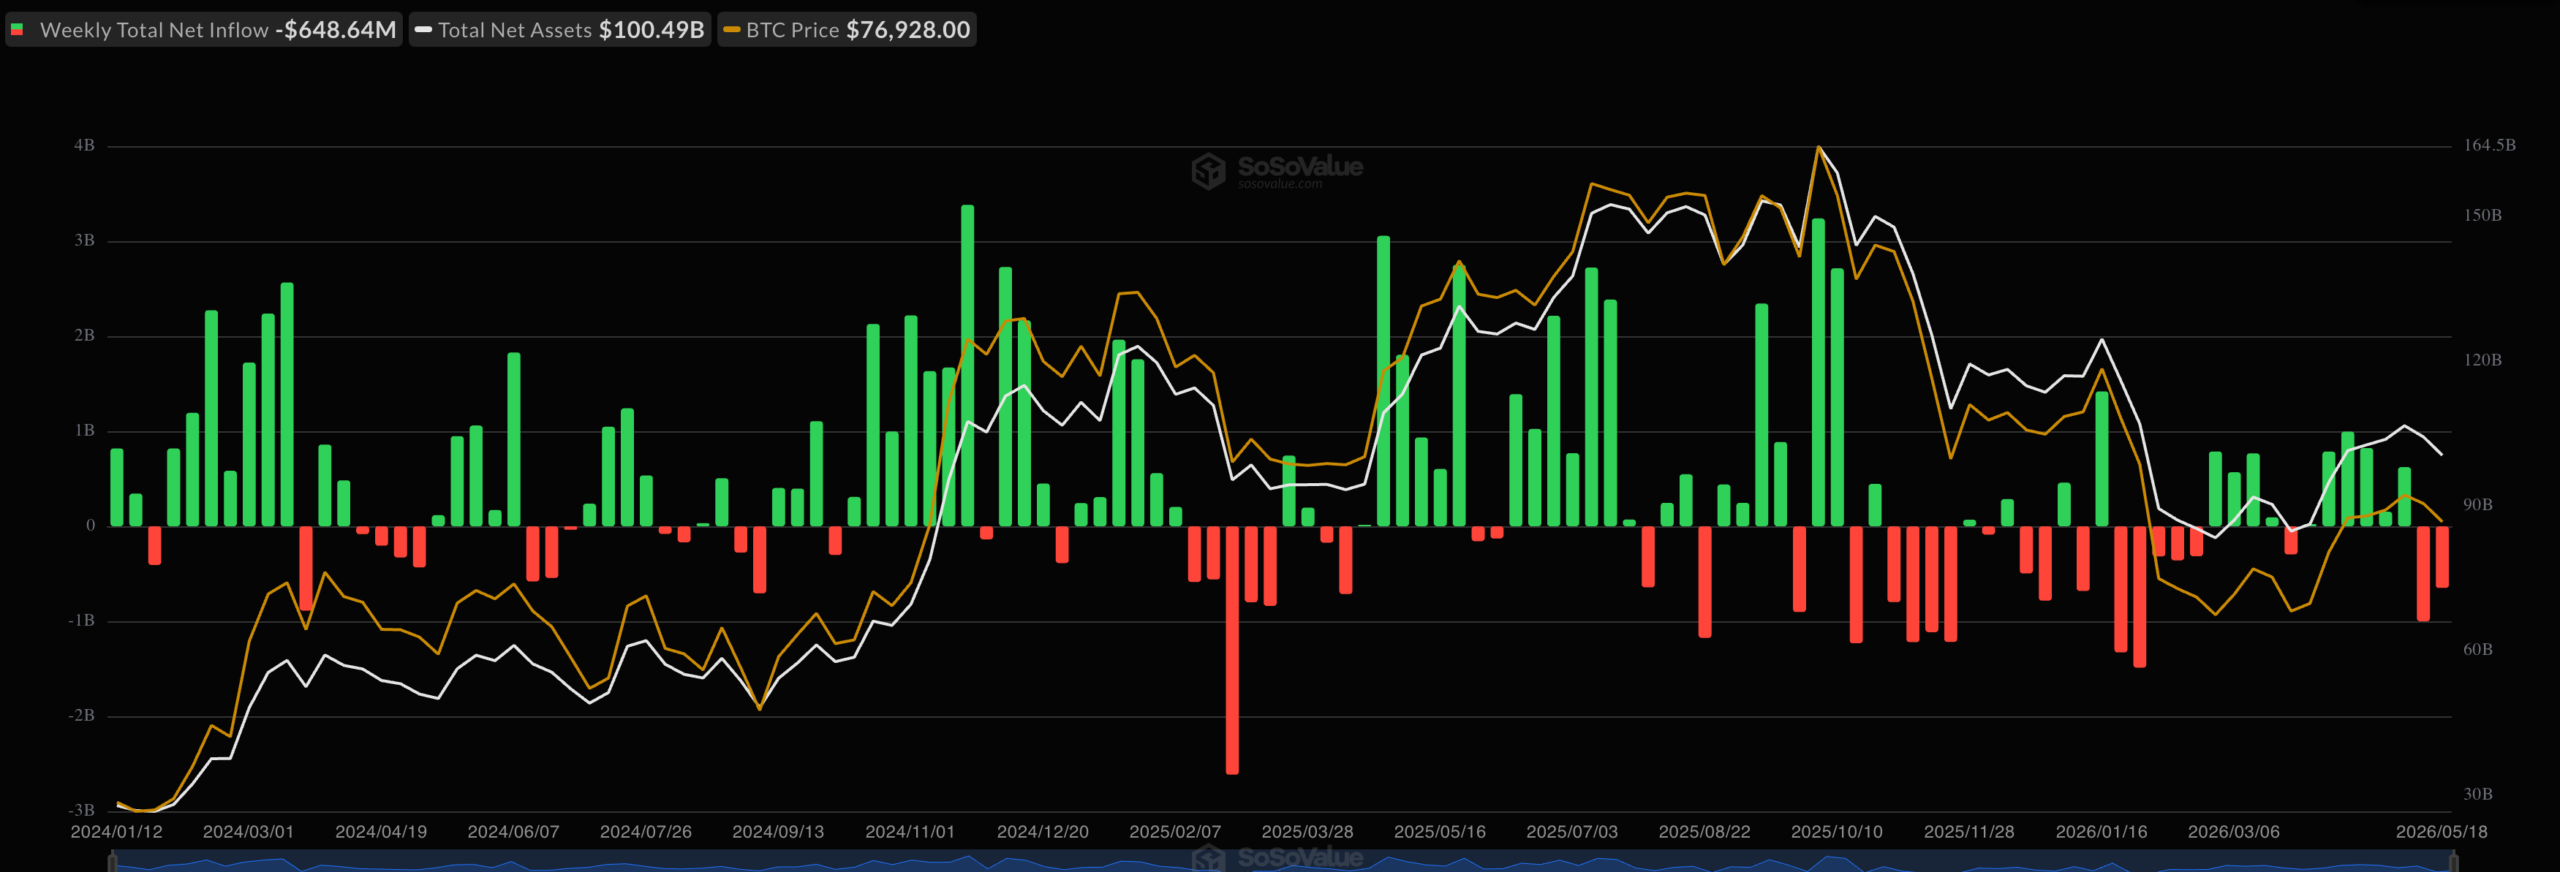Click the 2024/04/19 date axis label

(x=381, y=832)
